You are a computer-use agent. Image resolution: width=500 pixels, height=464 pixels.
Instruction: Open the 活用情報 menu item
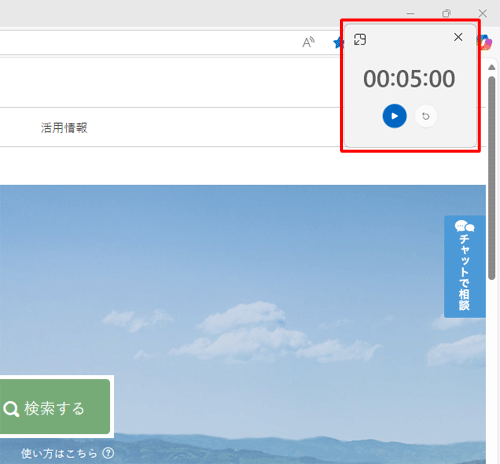64,128
